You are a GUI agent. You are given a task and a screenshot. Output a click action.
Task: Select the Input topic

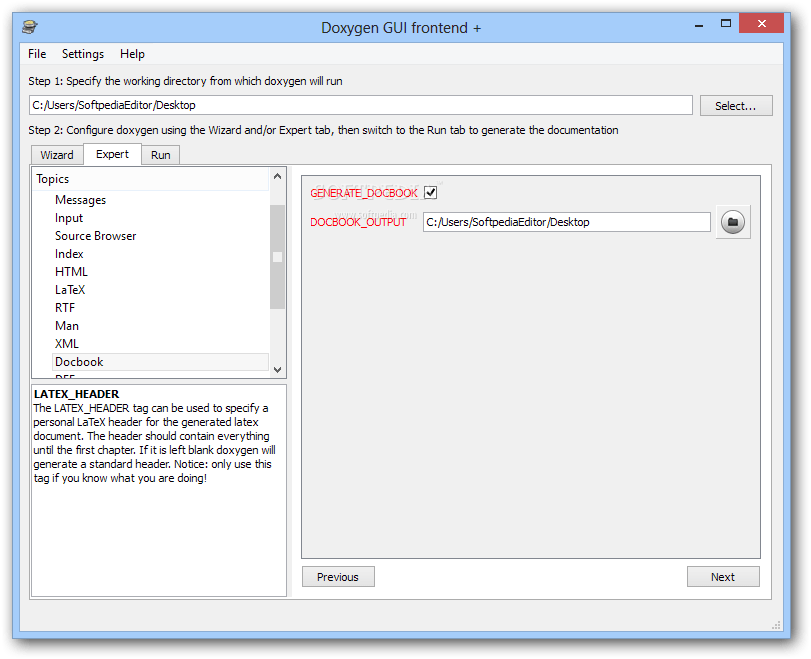[69, 218]
